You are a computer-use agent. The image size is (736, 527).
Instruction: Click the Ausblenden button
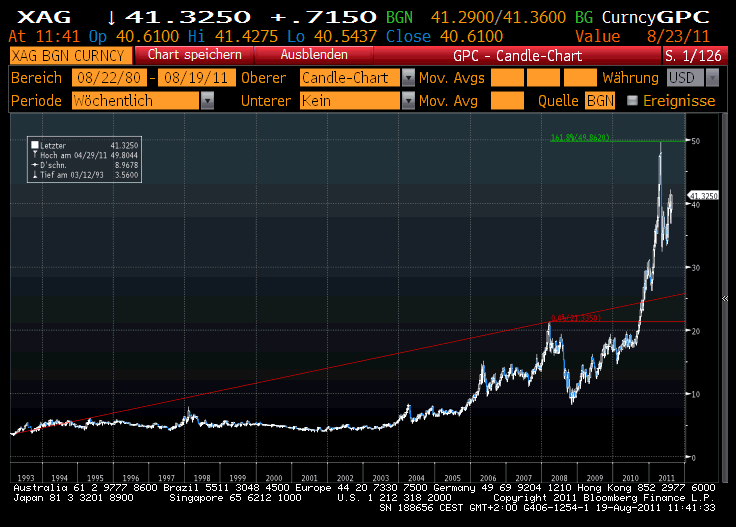(314, 55)
